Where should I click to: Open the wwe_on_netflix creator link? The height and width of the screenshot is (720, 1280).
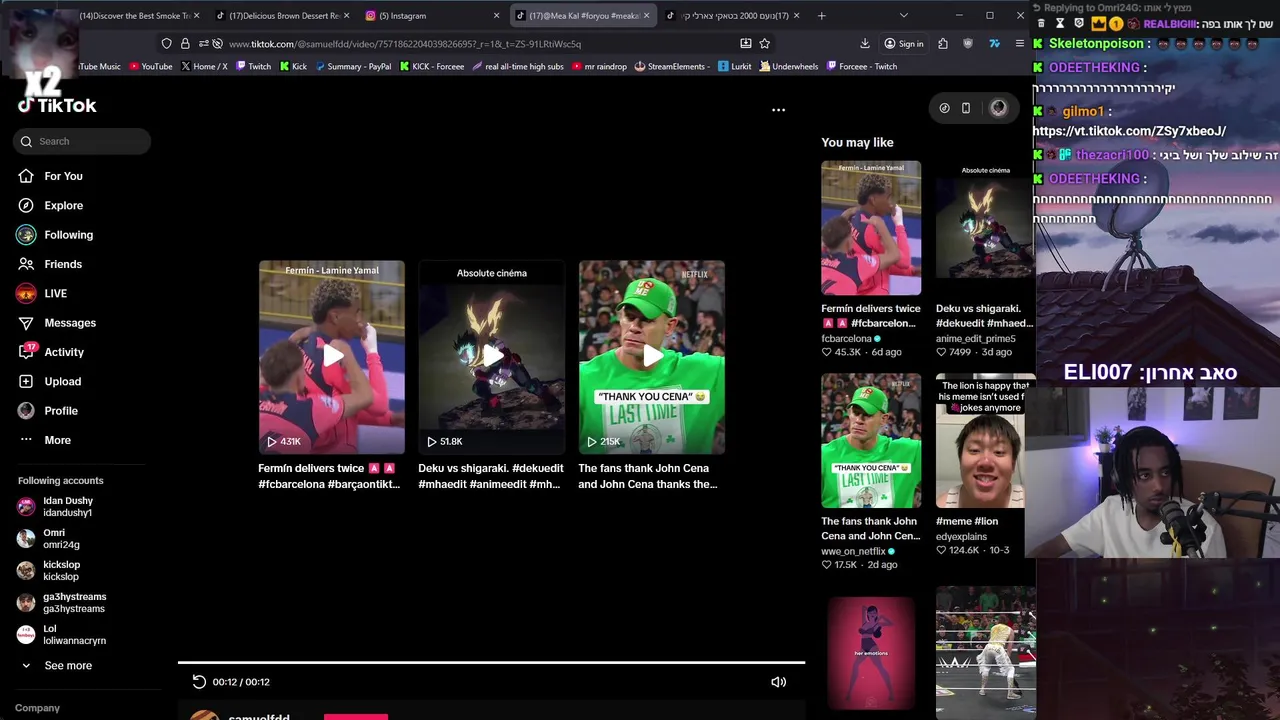(x=858, y=551)
